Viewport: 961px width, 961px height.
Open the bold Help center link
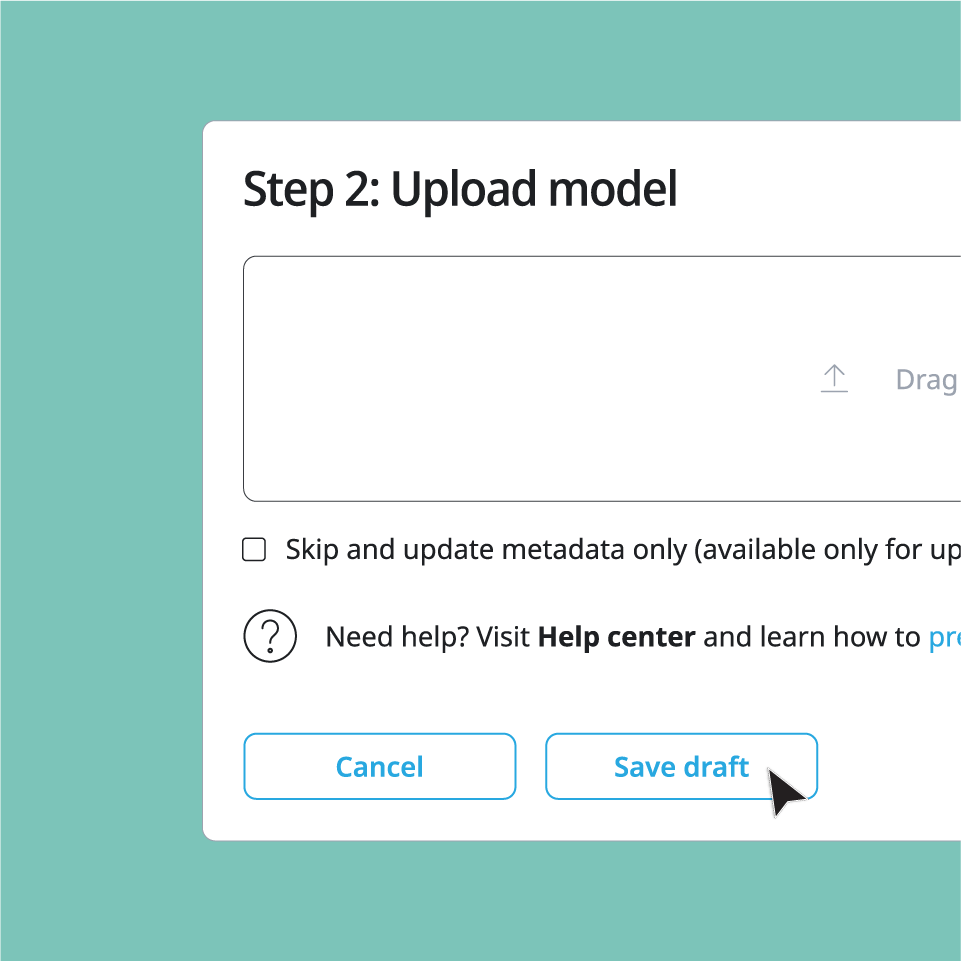tap(616, 637)
